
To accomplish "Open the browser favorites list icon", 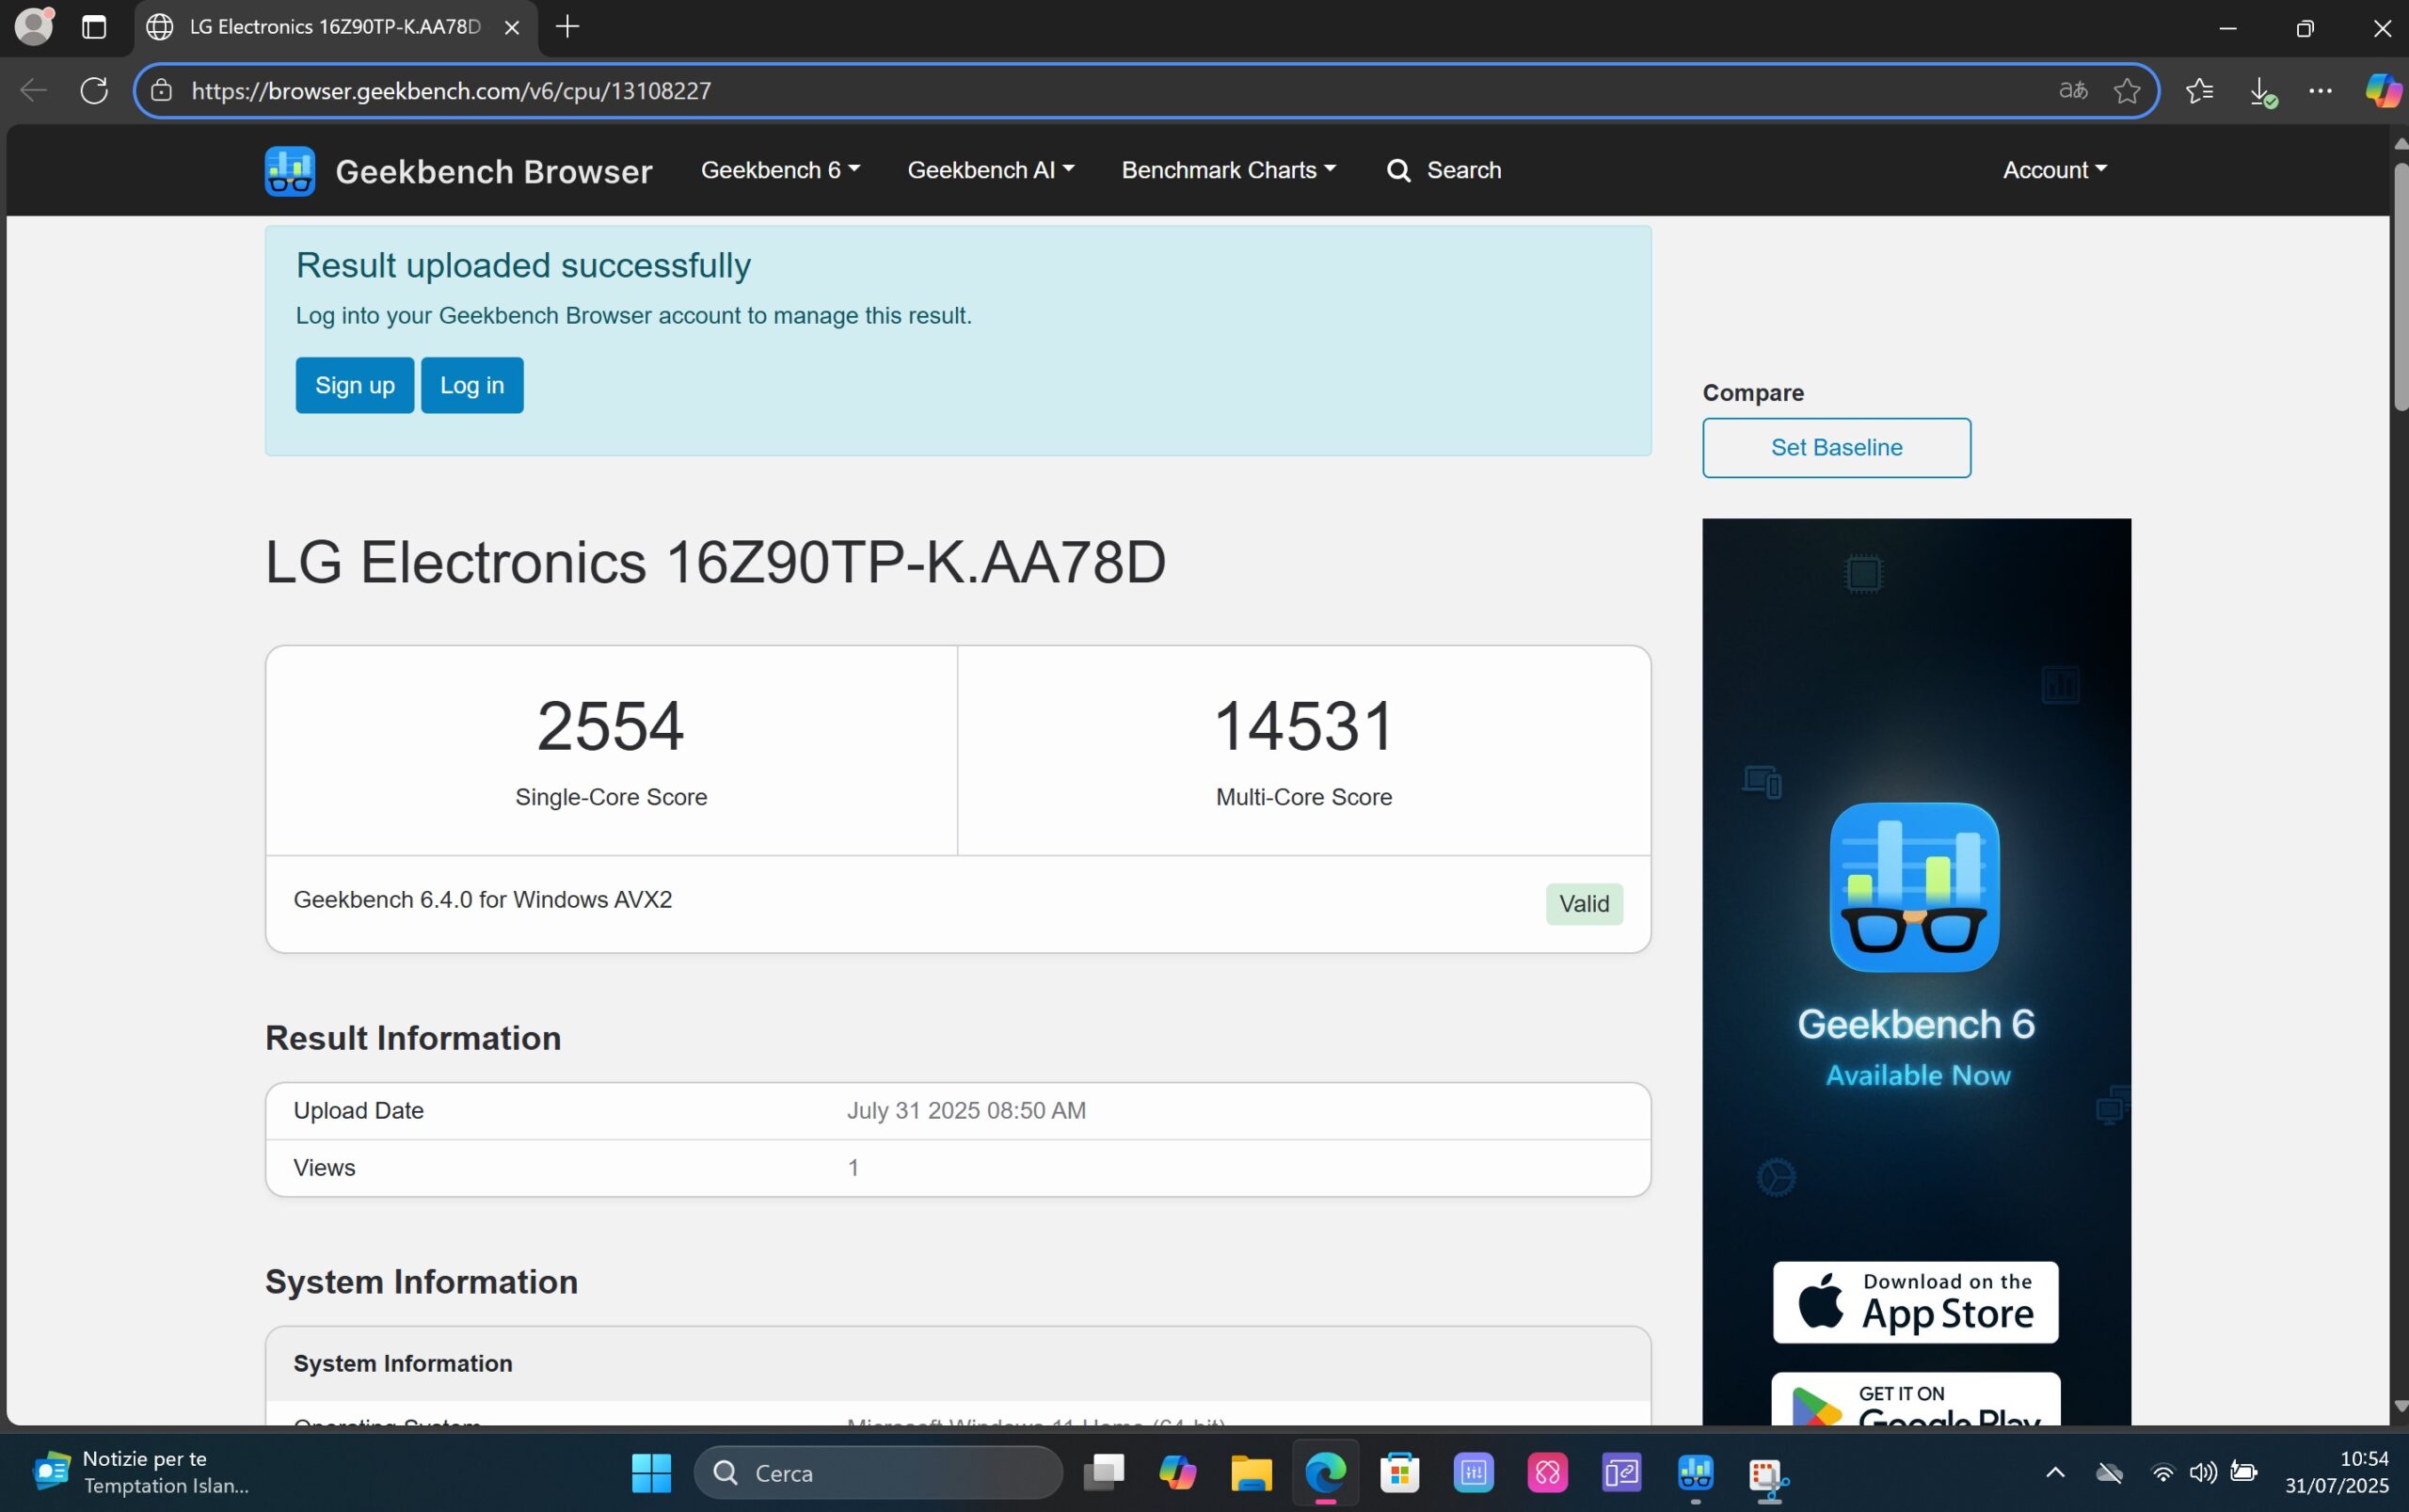I will (x=2199, y=91).
